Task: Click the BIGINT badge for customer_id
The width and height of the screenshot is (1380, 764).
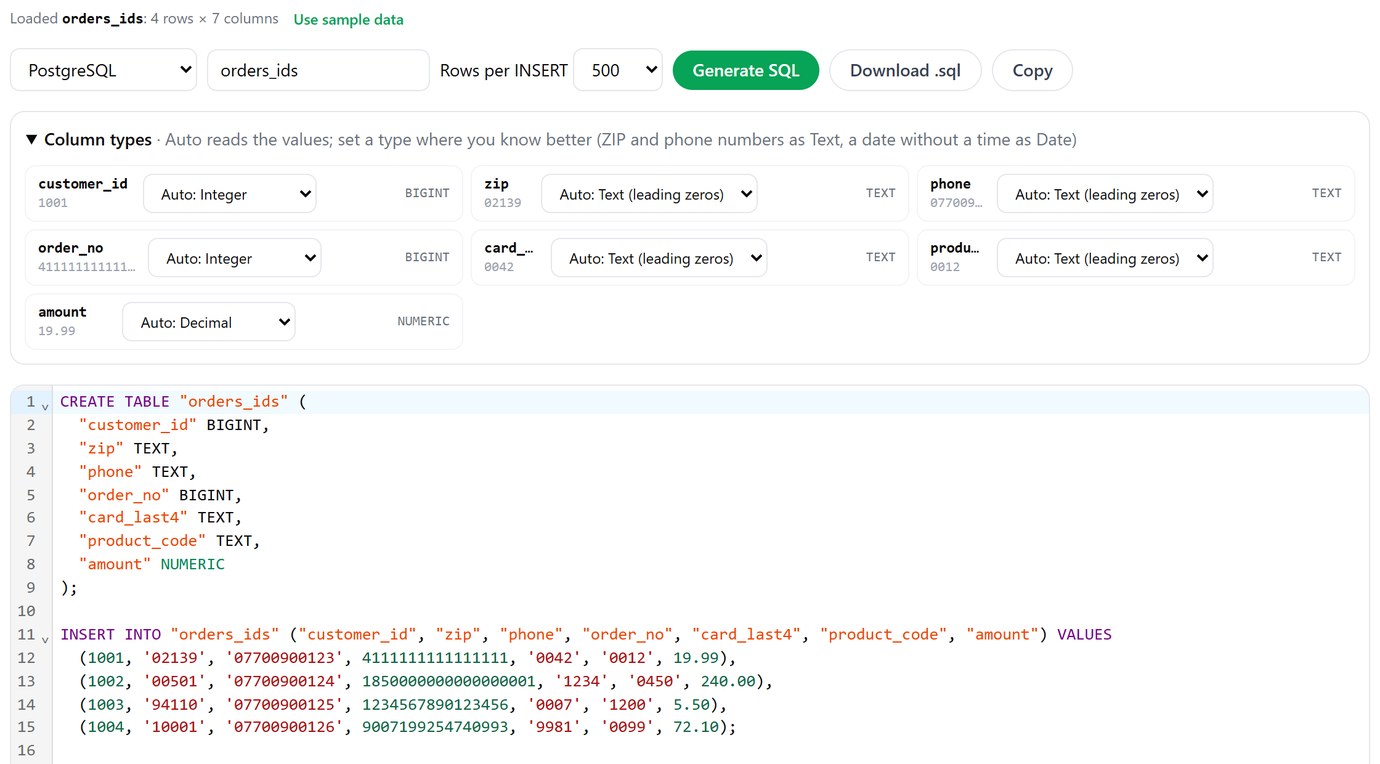Action: click(x=427, y=193)
